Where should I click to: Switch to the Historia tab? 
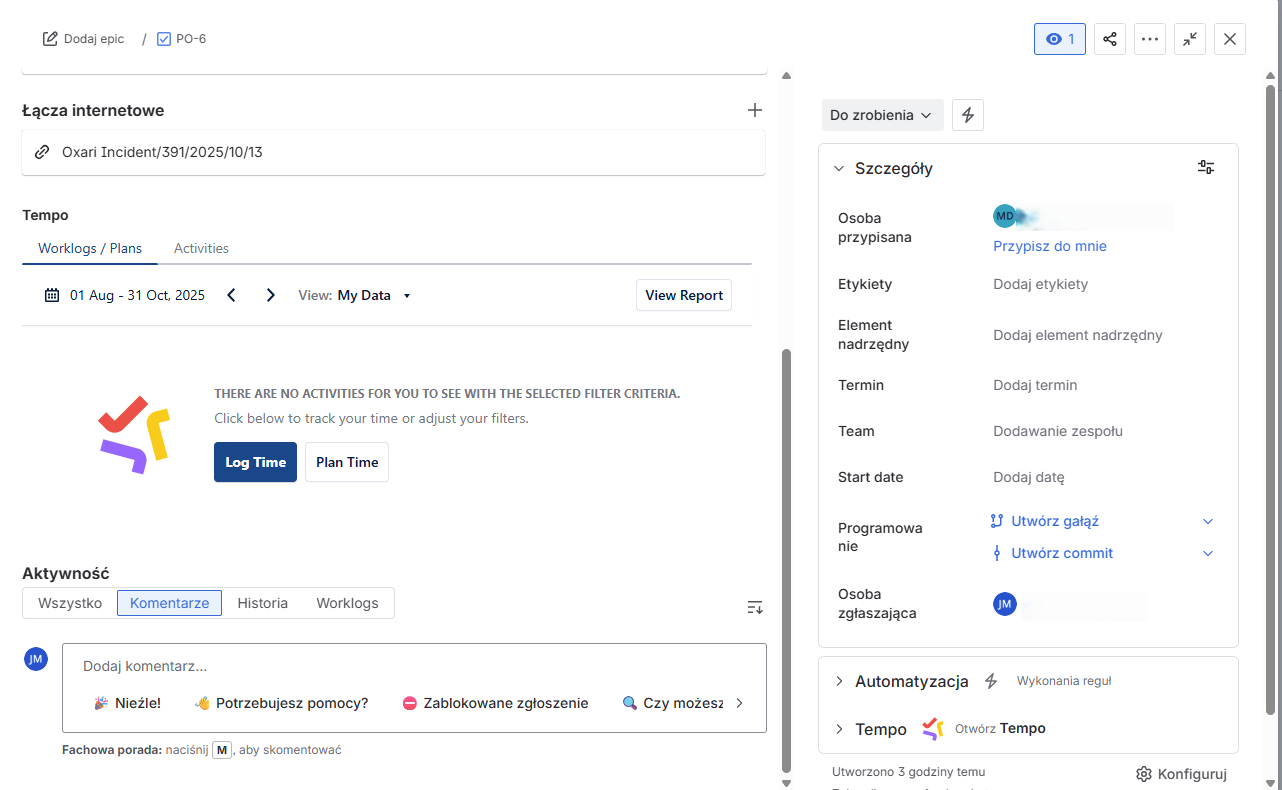(x=262, y=603)
